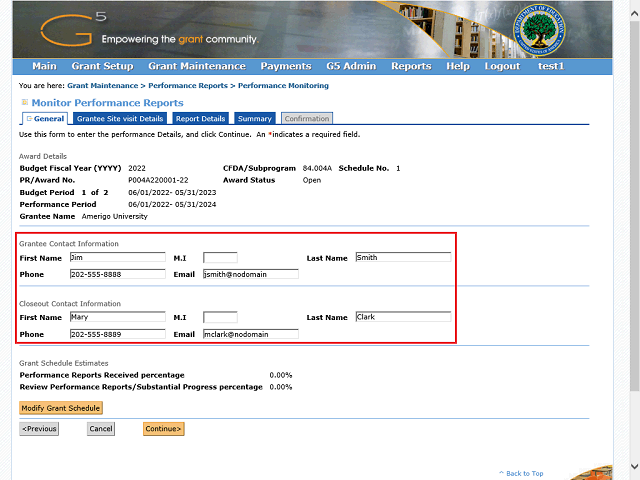Click the vertical scrollbar thumb
The width and height of the screenshot is (640, 480).
click(634, 206)
